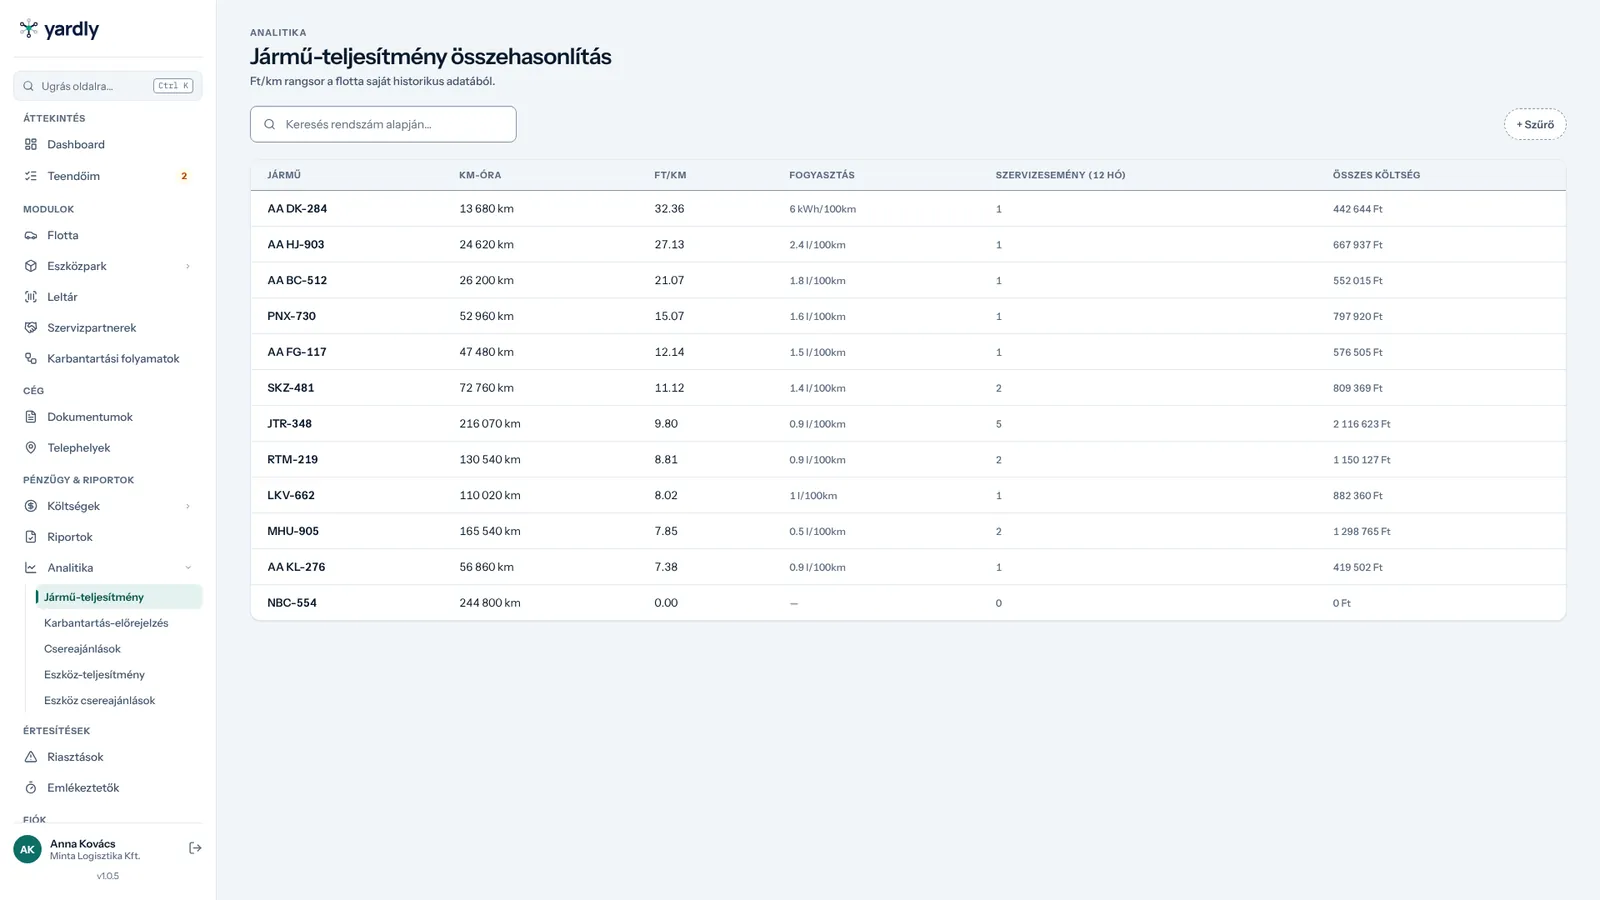
Task: Click the Riasztások warning triangle icon
Action: [x=31, y=757]
